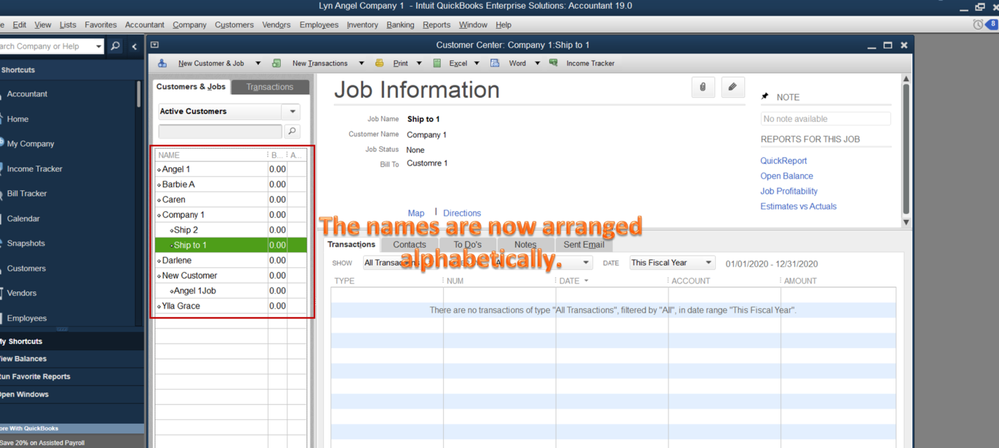Open the Accountant menu
This screenshot has width=999, height=448.
click(145, 25)
